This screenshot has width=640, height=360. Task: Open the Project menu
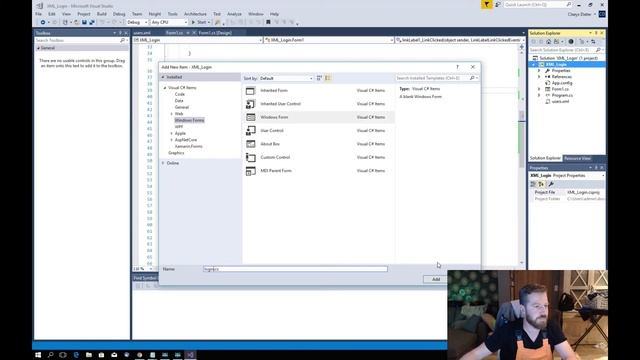click(x=84, y=14)
